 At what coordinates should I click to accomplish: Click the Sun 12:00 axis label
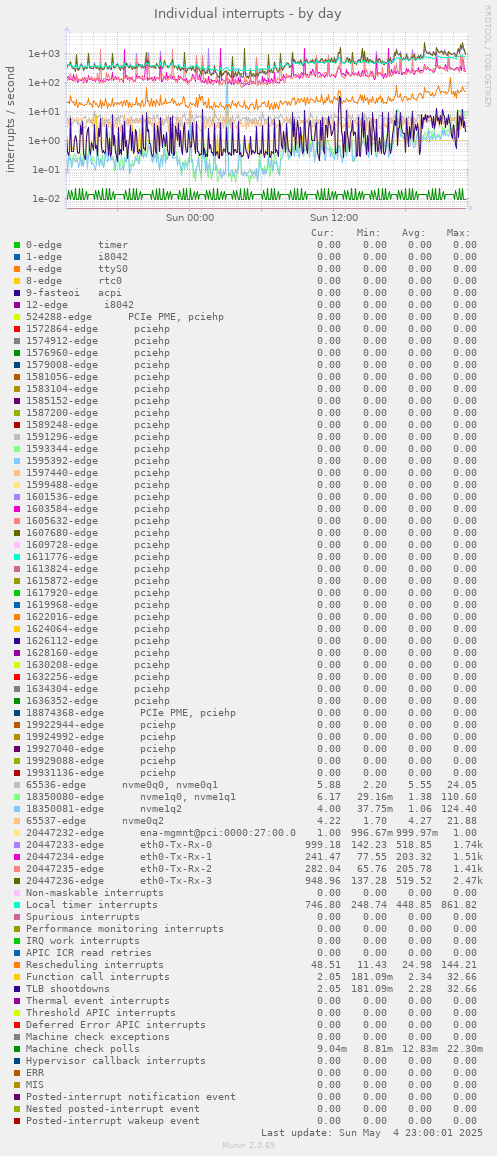[x=334, y=217]
